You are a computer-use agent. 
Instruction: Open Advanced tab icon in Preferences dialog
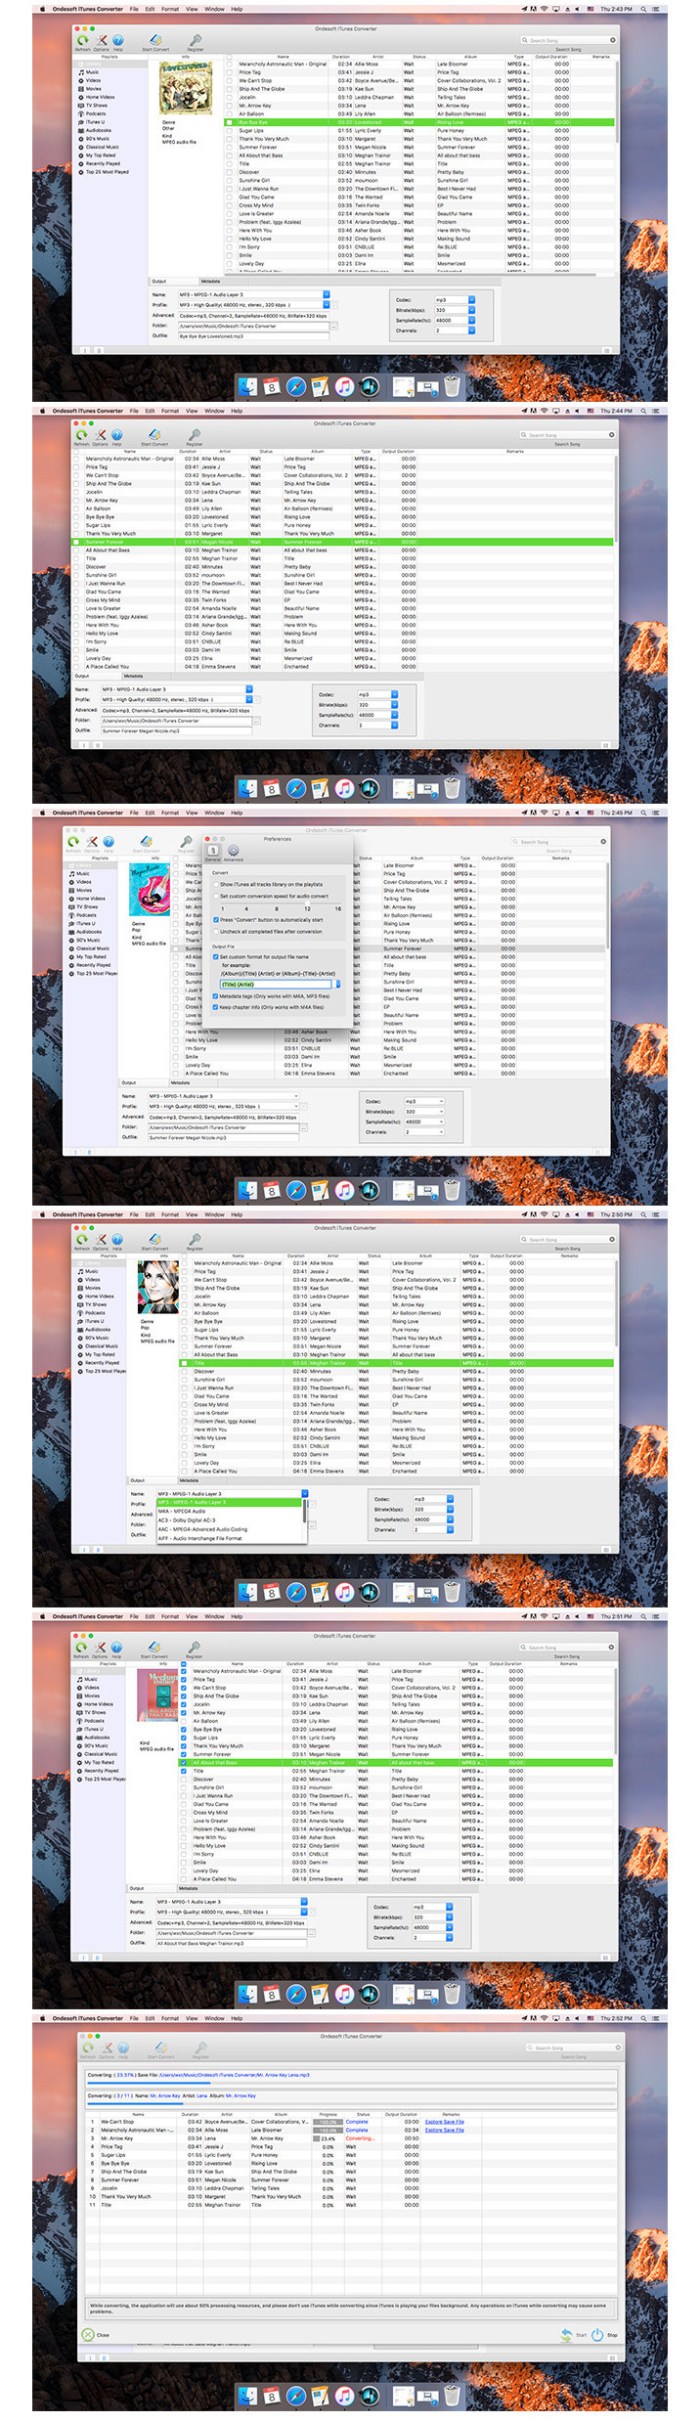coord(233,851)
